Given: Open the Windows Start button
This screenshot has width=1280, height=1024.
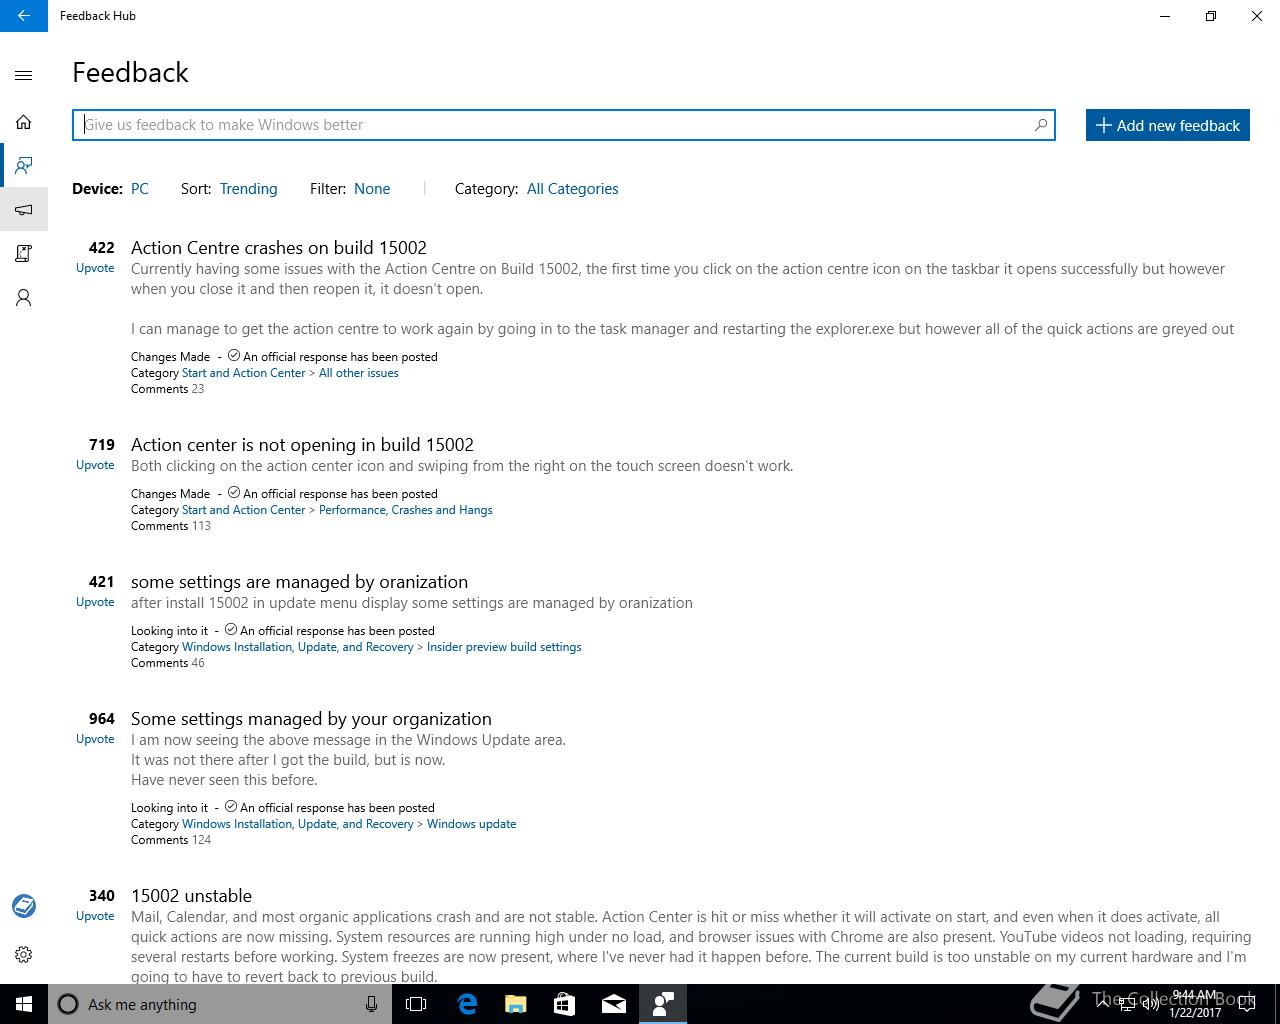Looking at the screenshot, I should (x=24, y=1004).
